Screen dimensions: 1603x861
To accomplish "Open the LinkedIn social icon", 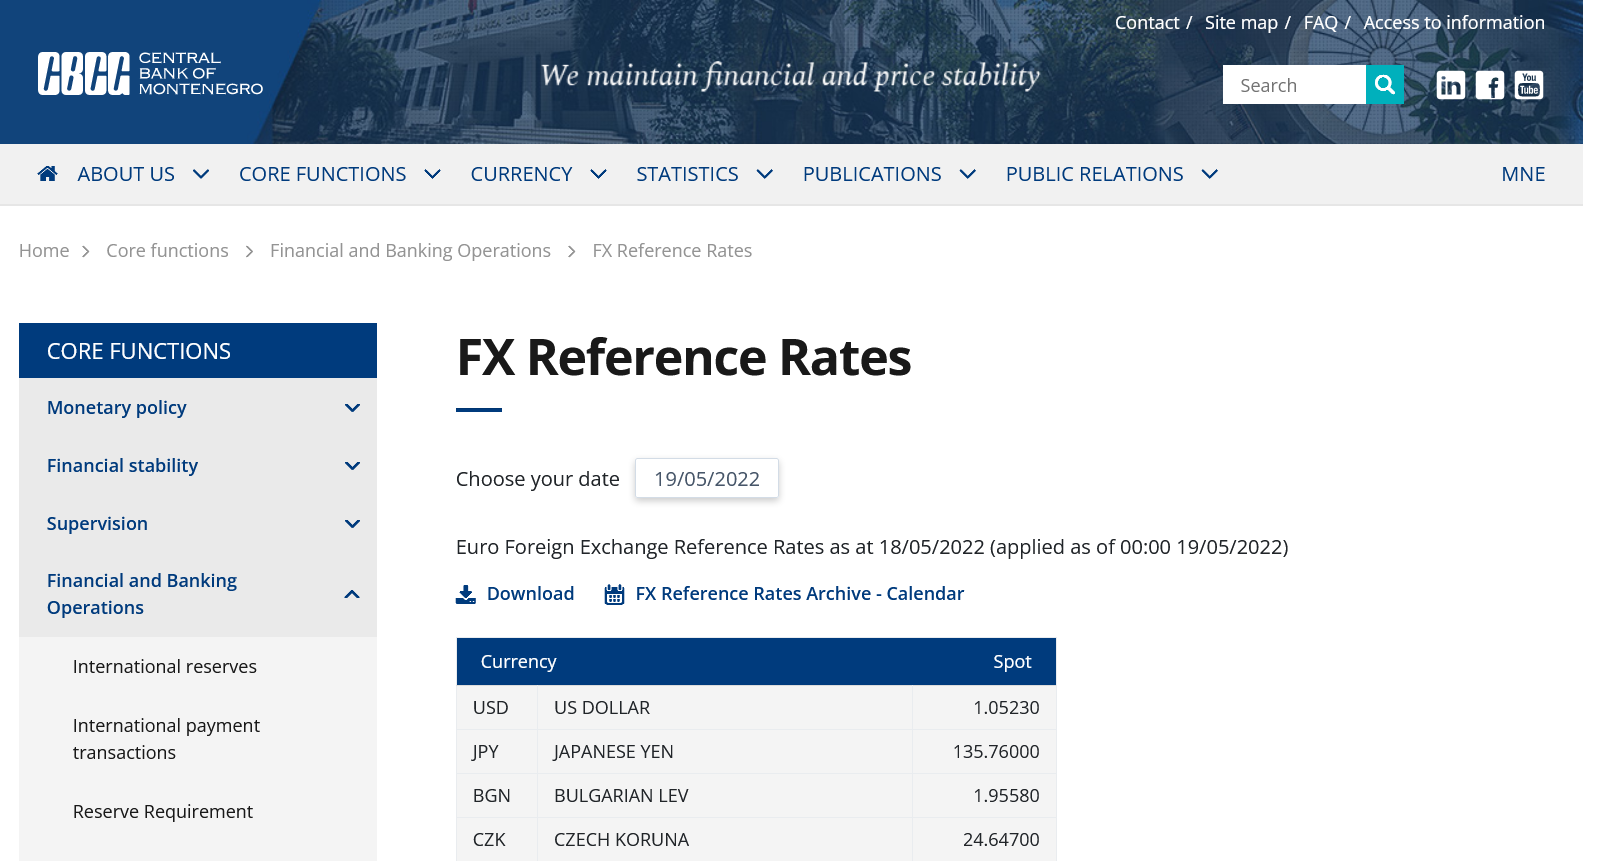I will click(x=1450, y=86).
